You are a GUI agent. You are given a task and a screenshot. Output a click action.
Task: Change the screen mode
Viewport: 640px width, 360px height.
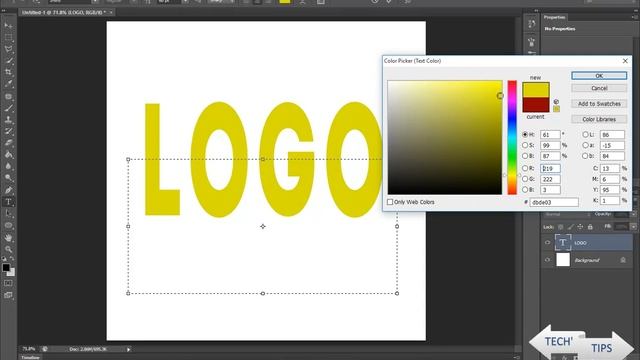pyautogui.click(x=8, y=295)
